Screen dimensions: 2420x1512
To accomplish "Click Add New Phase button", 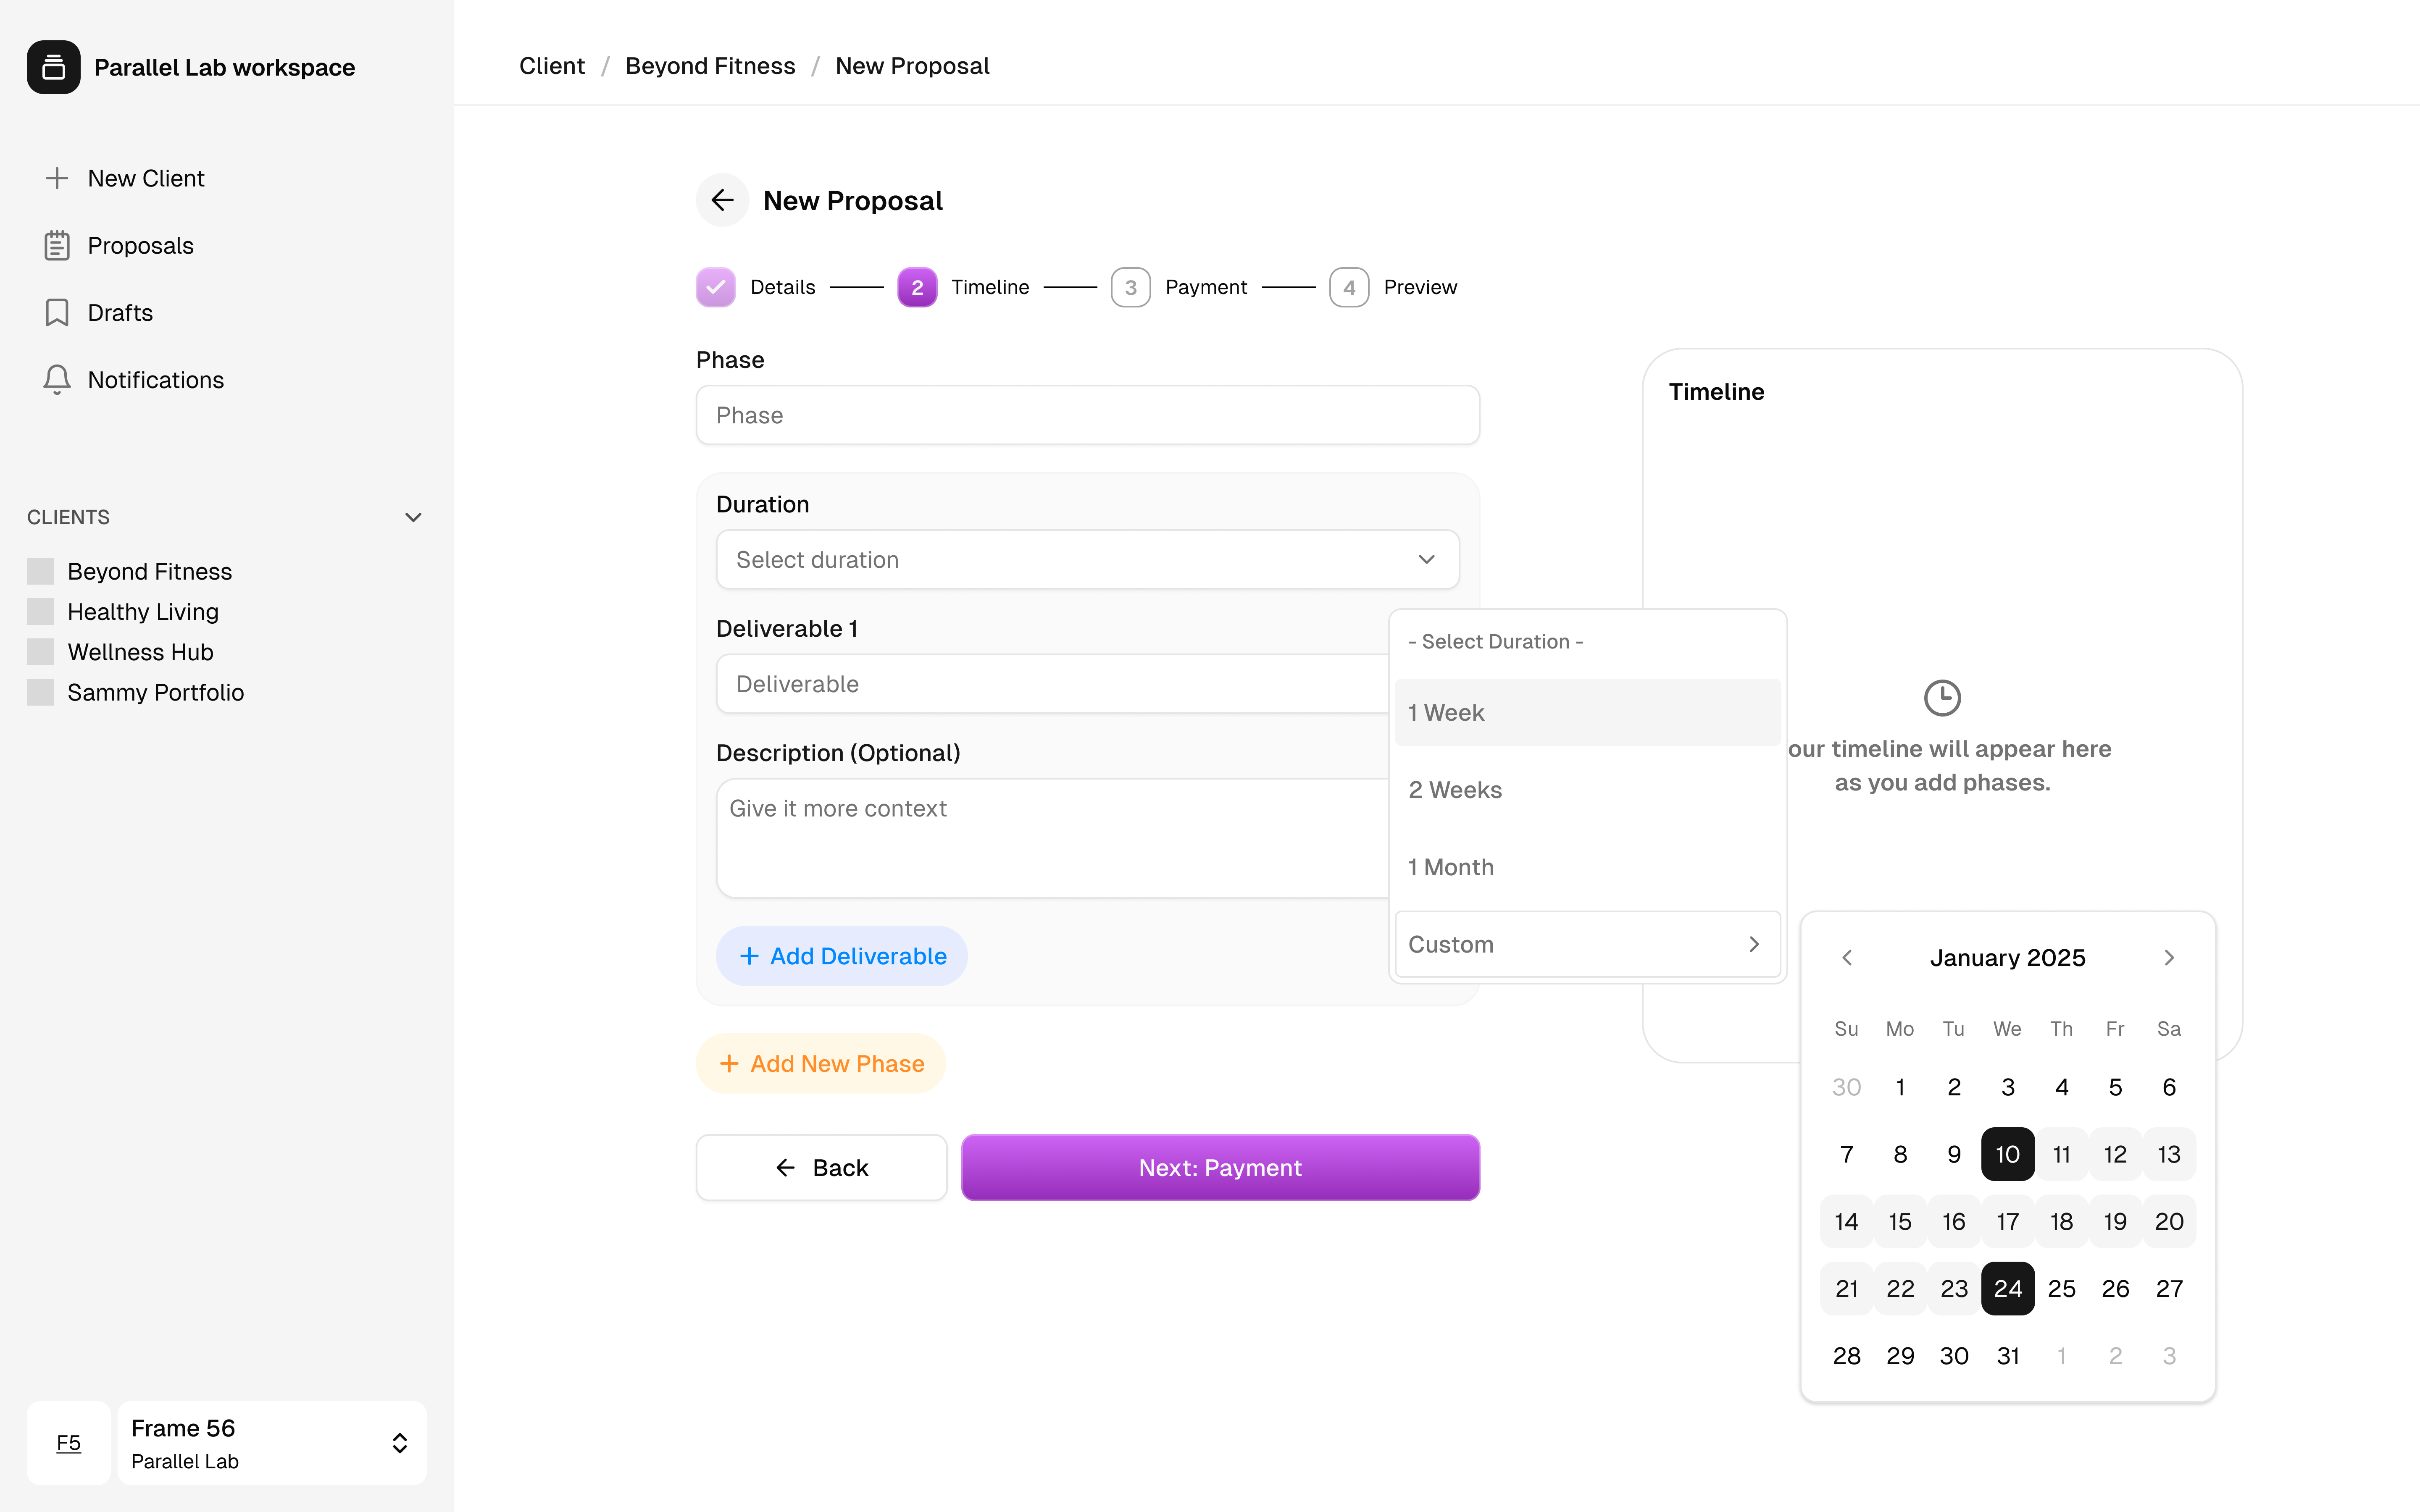I will pos(821,1063).
